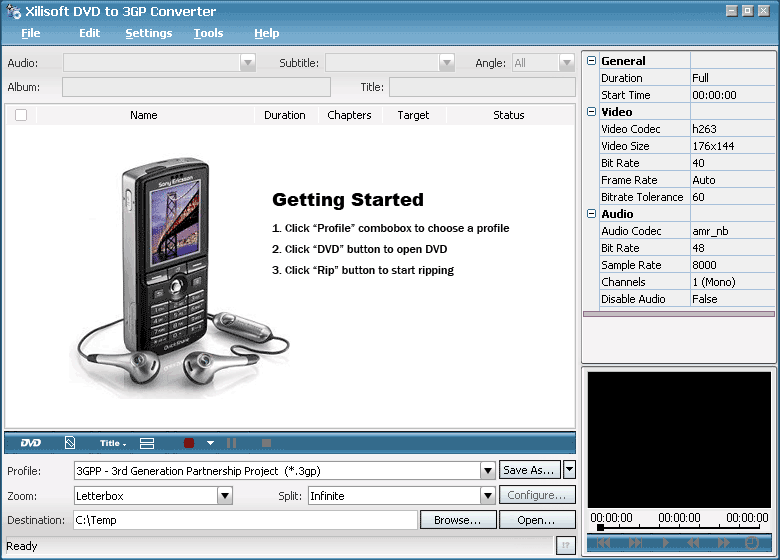Image resolution: width=780 pixels, height=560 pixels.
Task: Select the Video Codec h263 value
Action: [732, 129]
